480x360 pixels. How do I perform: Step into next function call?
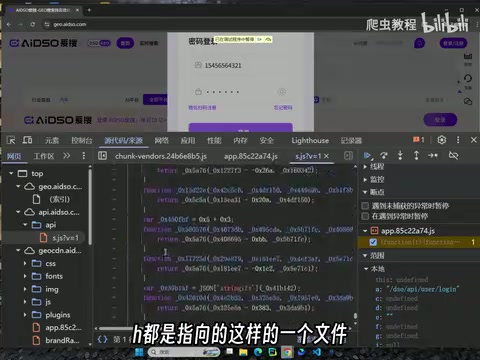click(x=400, y=156)
